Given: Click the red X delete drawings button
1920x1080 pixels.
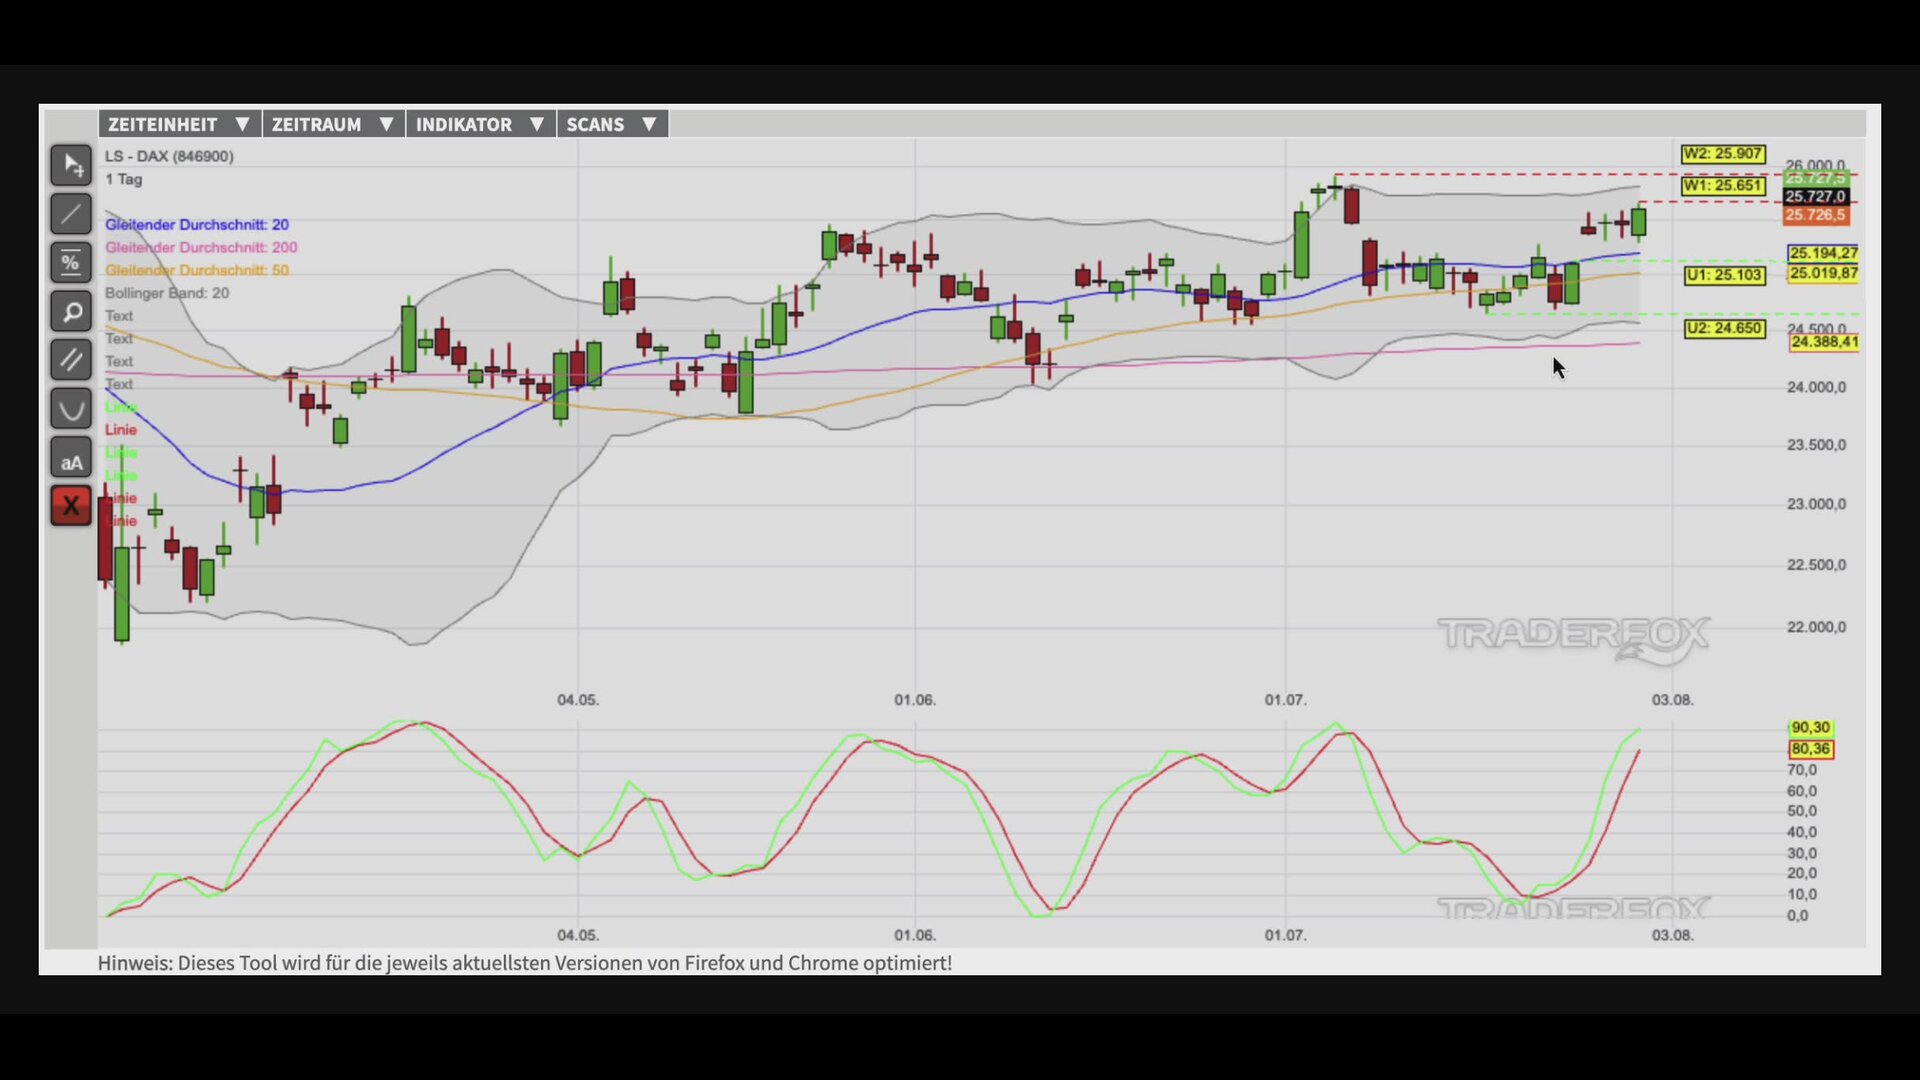Looking at the screenshot, I should tap(71, 506).
